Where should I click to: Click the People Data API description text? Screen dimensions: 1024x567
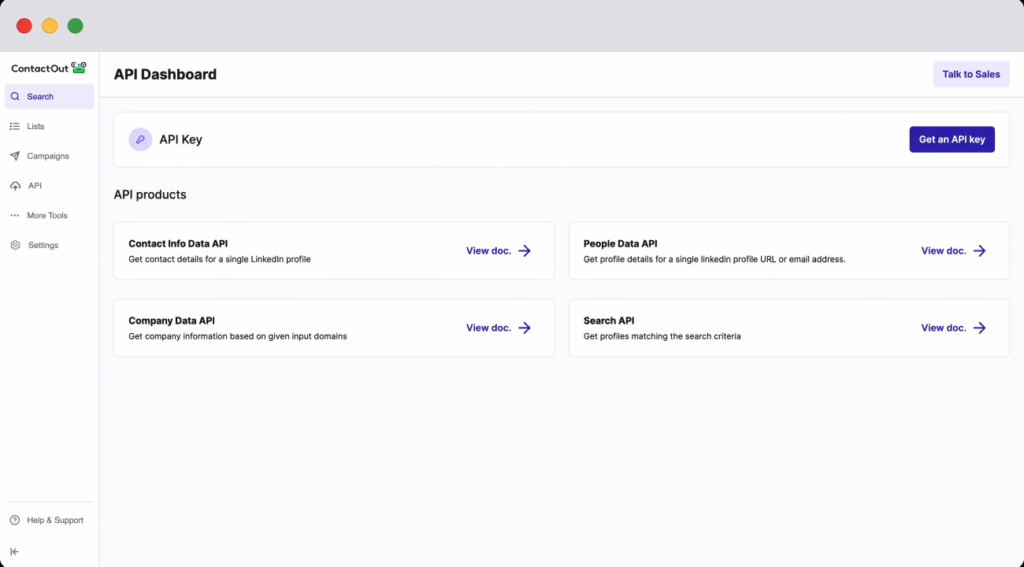pos(714,259)
